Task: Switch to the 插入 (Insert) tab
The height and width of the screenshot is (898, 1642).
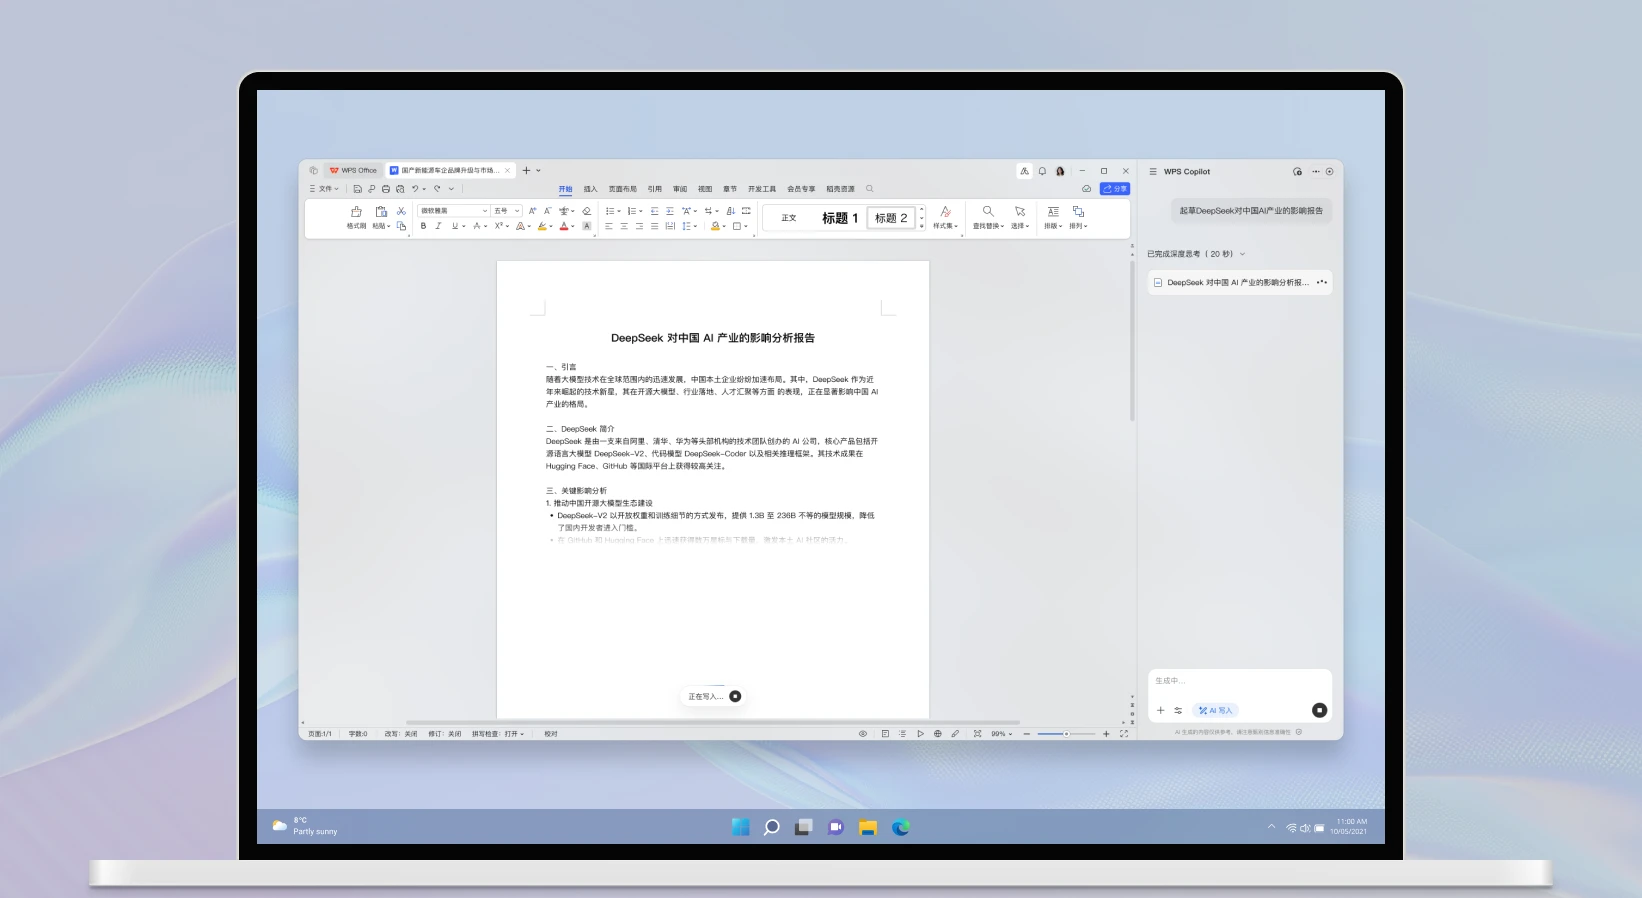Action: click(590, 189)
